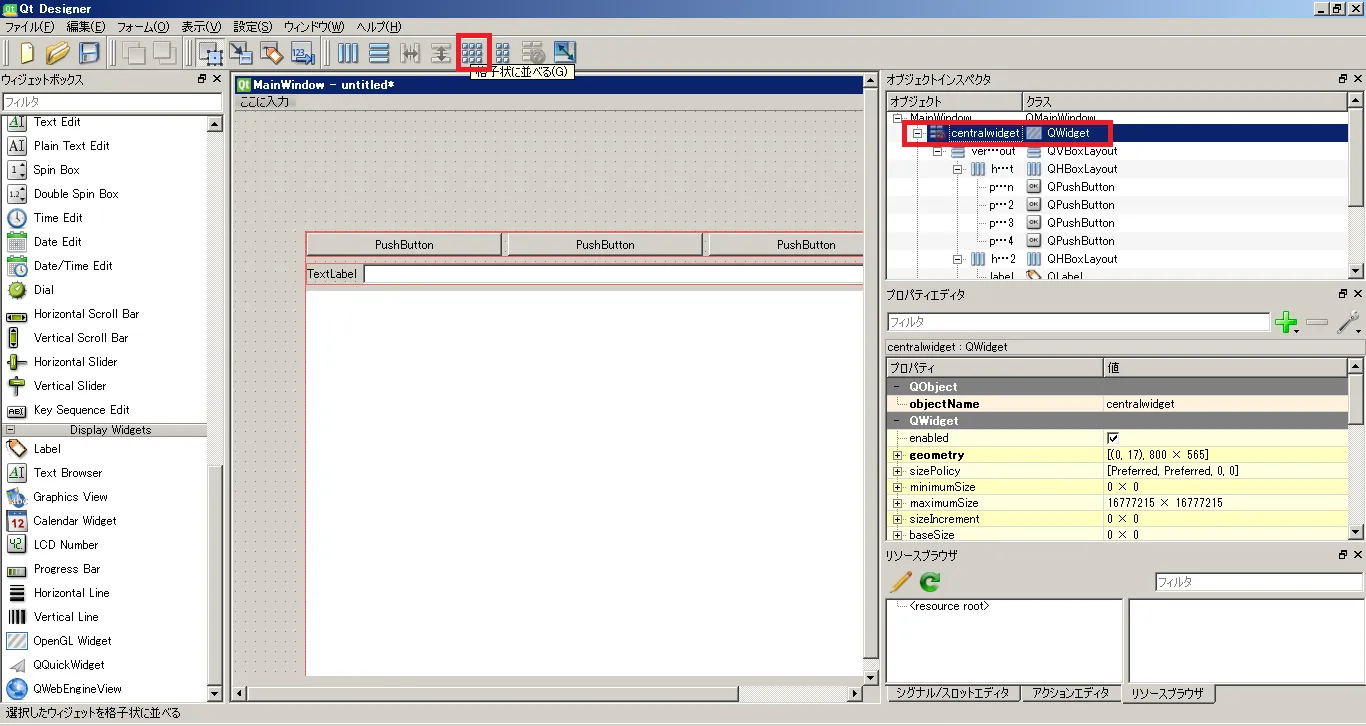Open the フォーム(O) menu
The height and width of the screenshot is (726, 1366).
(143, 27)
